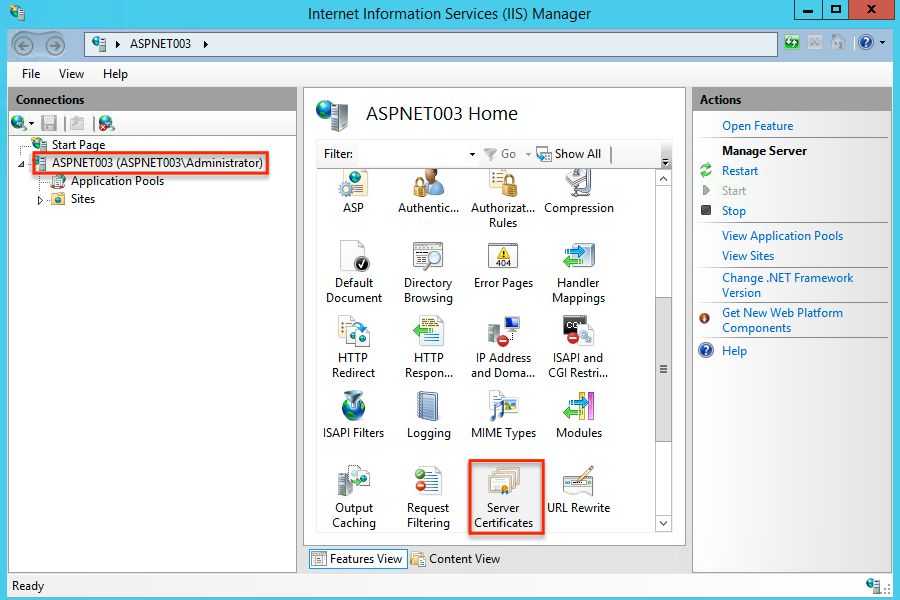Open the File menu

[x=31, y=74]
